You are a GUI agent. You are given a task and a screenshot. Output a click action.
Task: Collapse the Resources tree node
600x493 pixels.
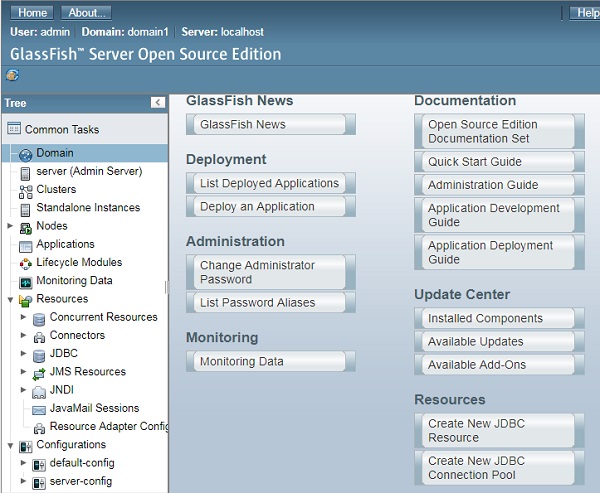click(10, 300)
